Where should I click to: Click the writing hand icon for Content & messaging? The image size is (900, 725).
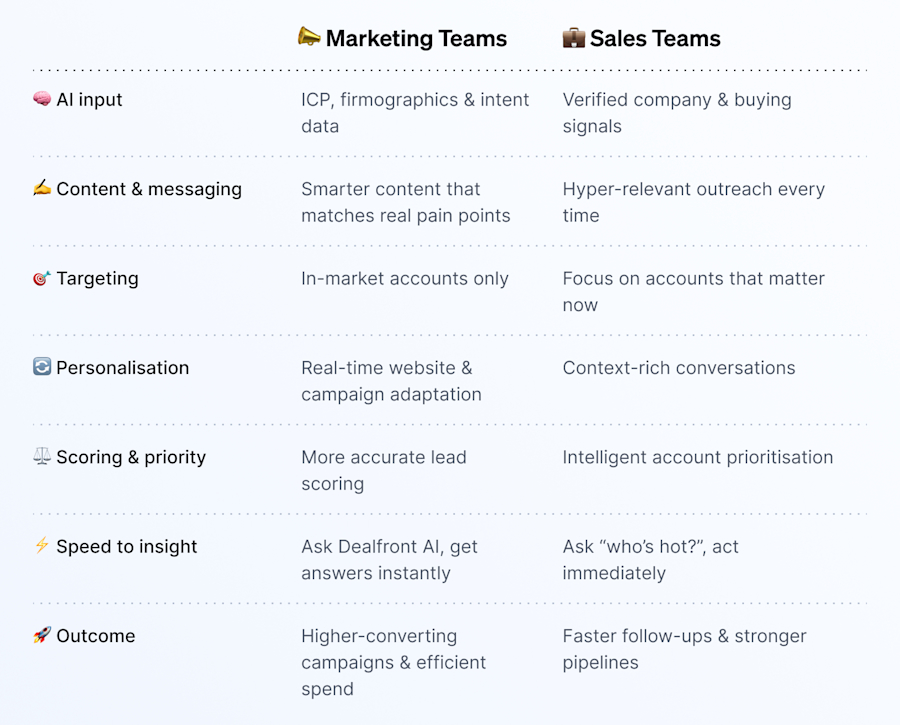click(x=42, y=188)
